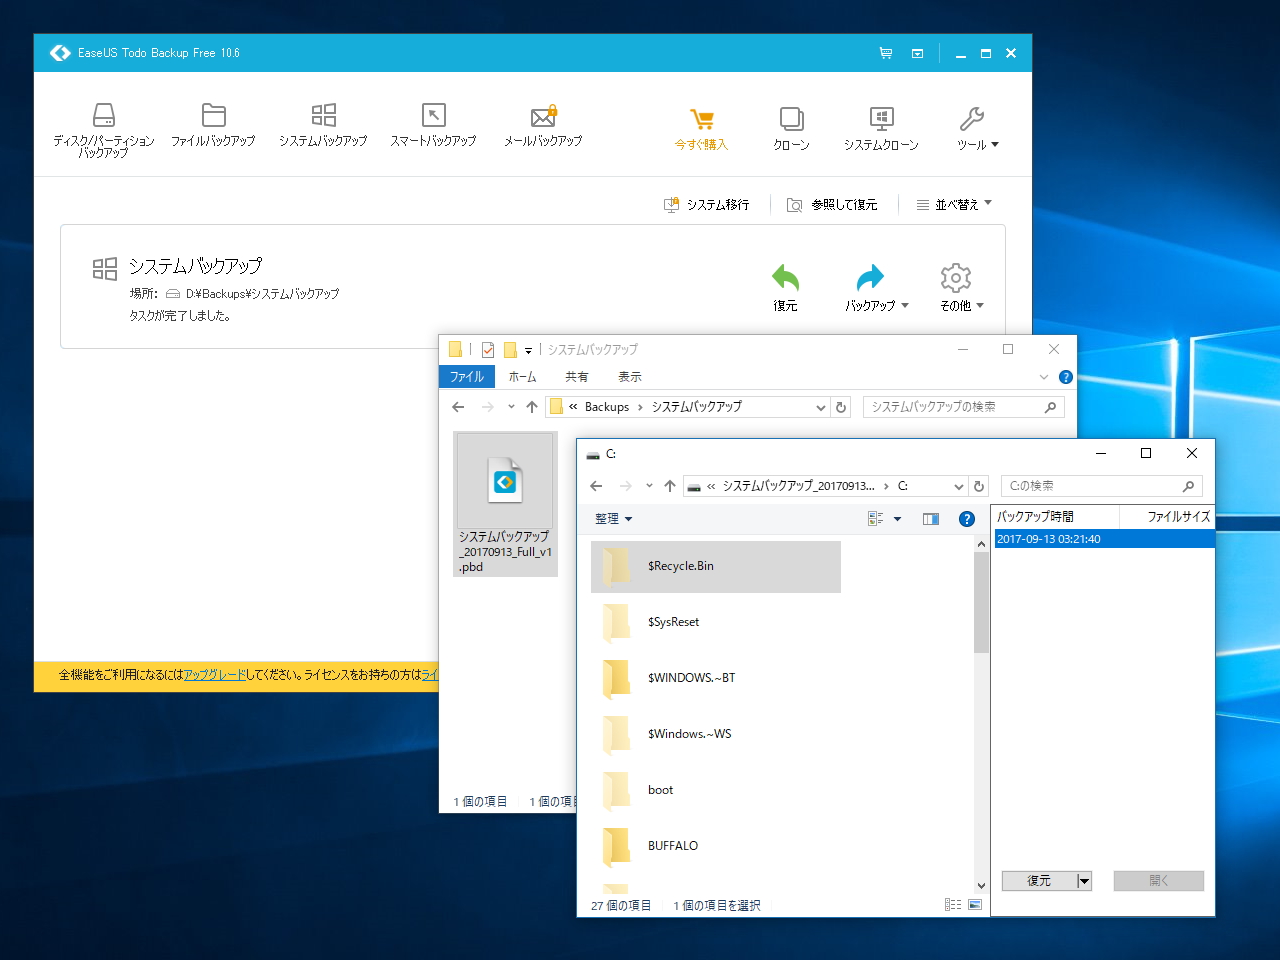Screen dimensions: 1280x960
Task: Open the Other (その他) gear menu
Action: (x=961, y=288)
